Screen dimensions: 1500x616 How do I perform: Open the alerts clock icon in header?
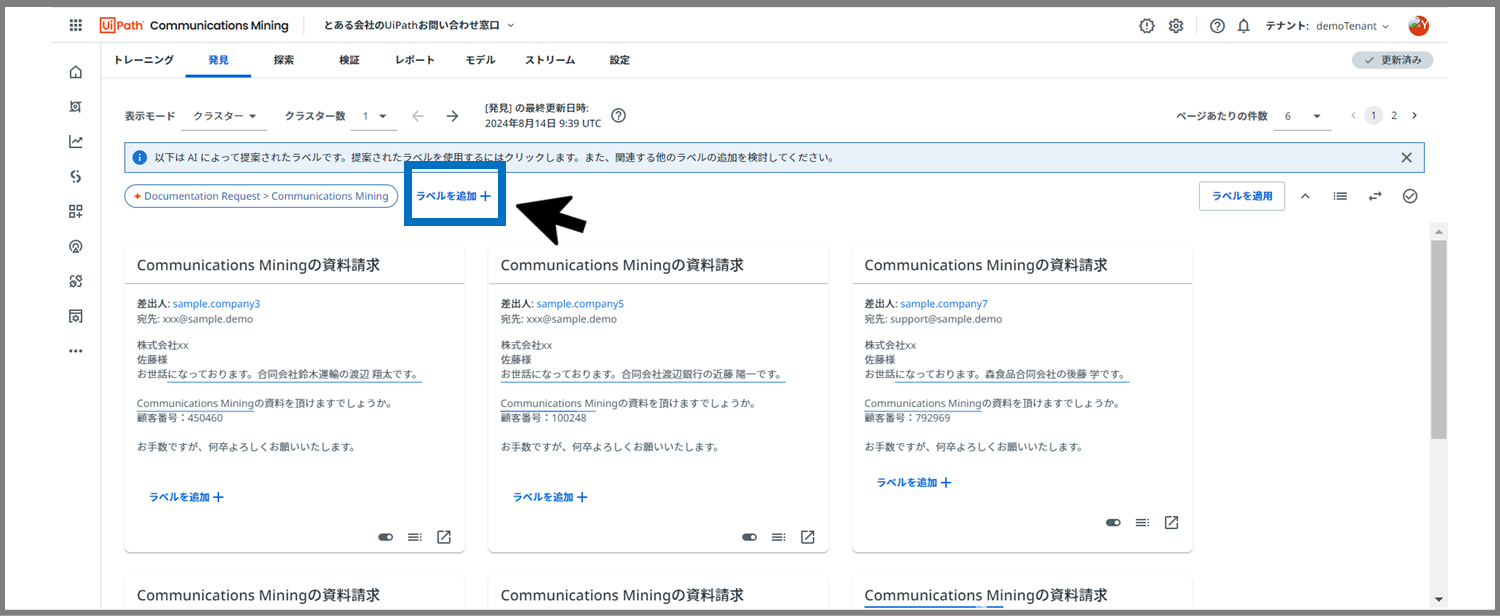[x=1147, y=26]
